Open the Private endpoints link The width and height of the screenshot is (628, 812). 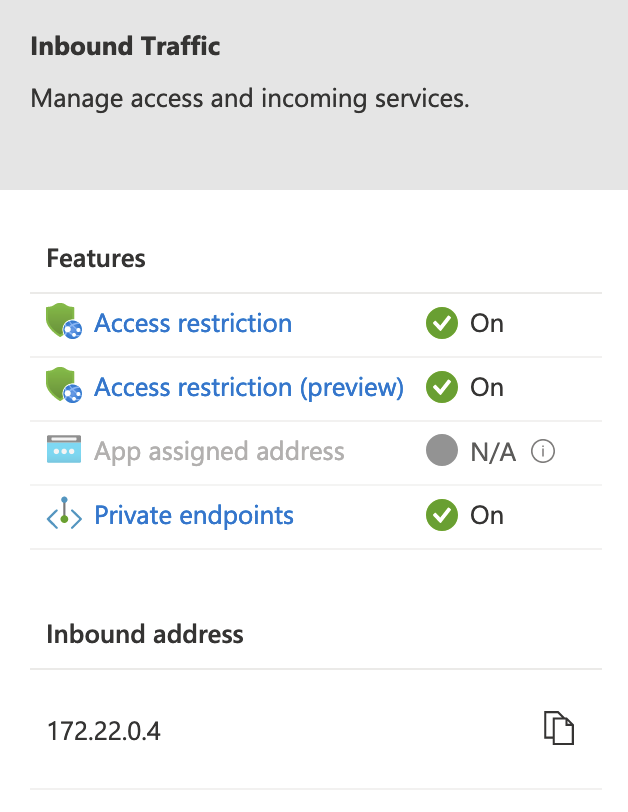194,515
